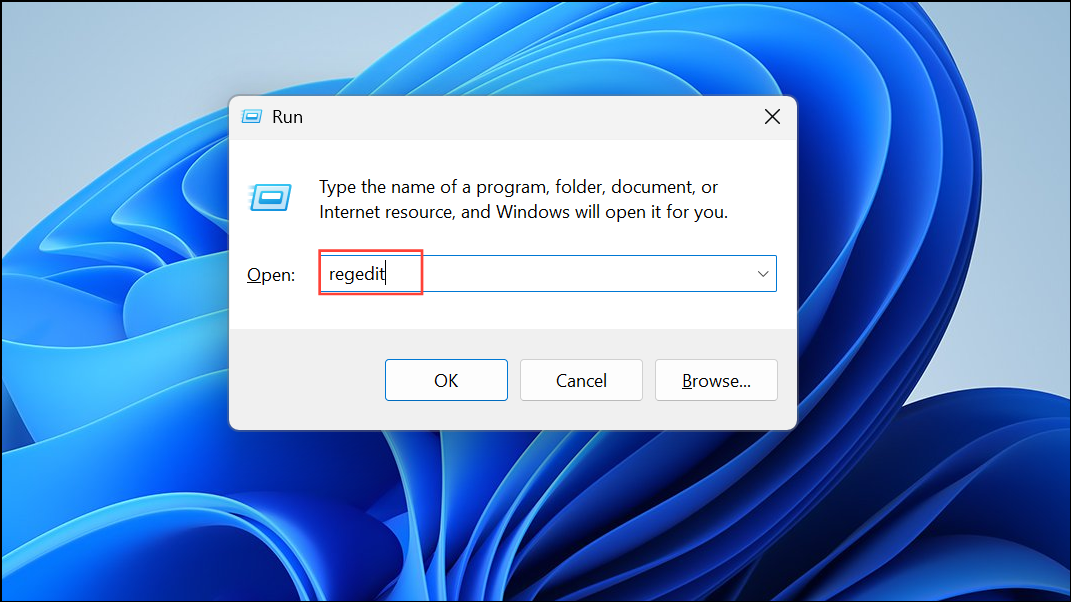Click the small window icon beside Run title
This screenshot has width=1071, height=602.
[250, 116]
